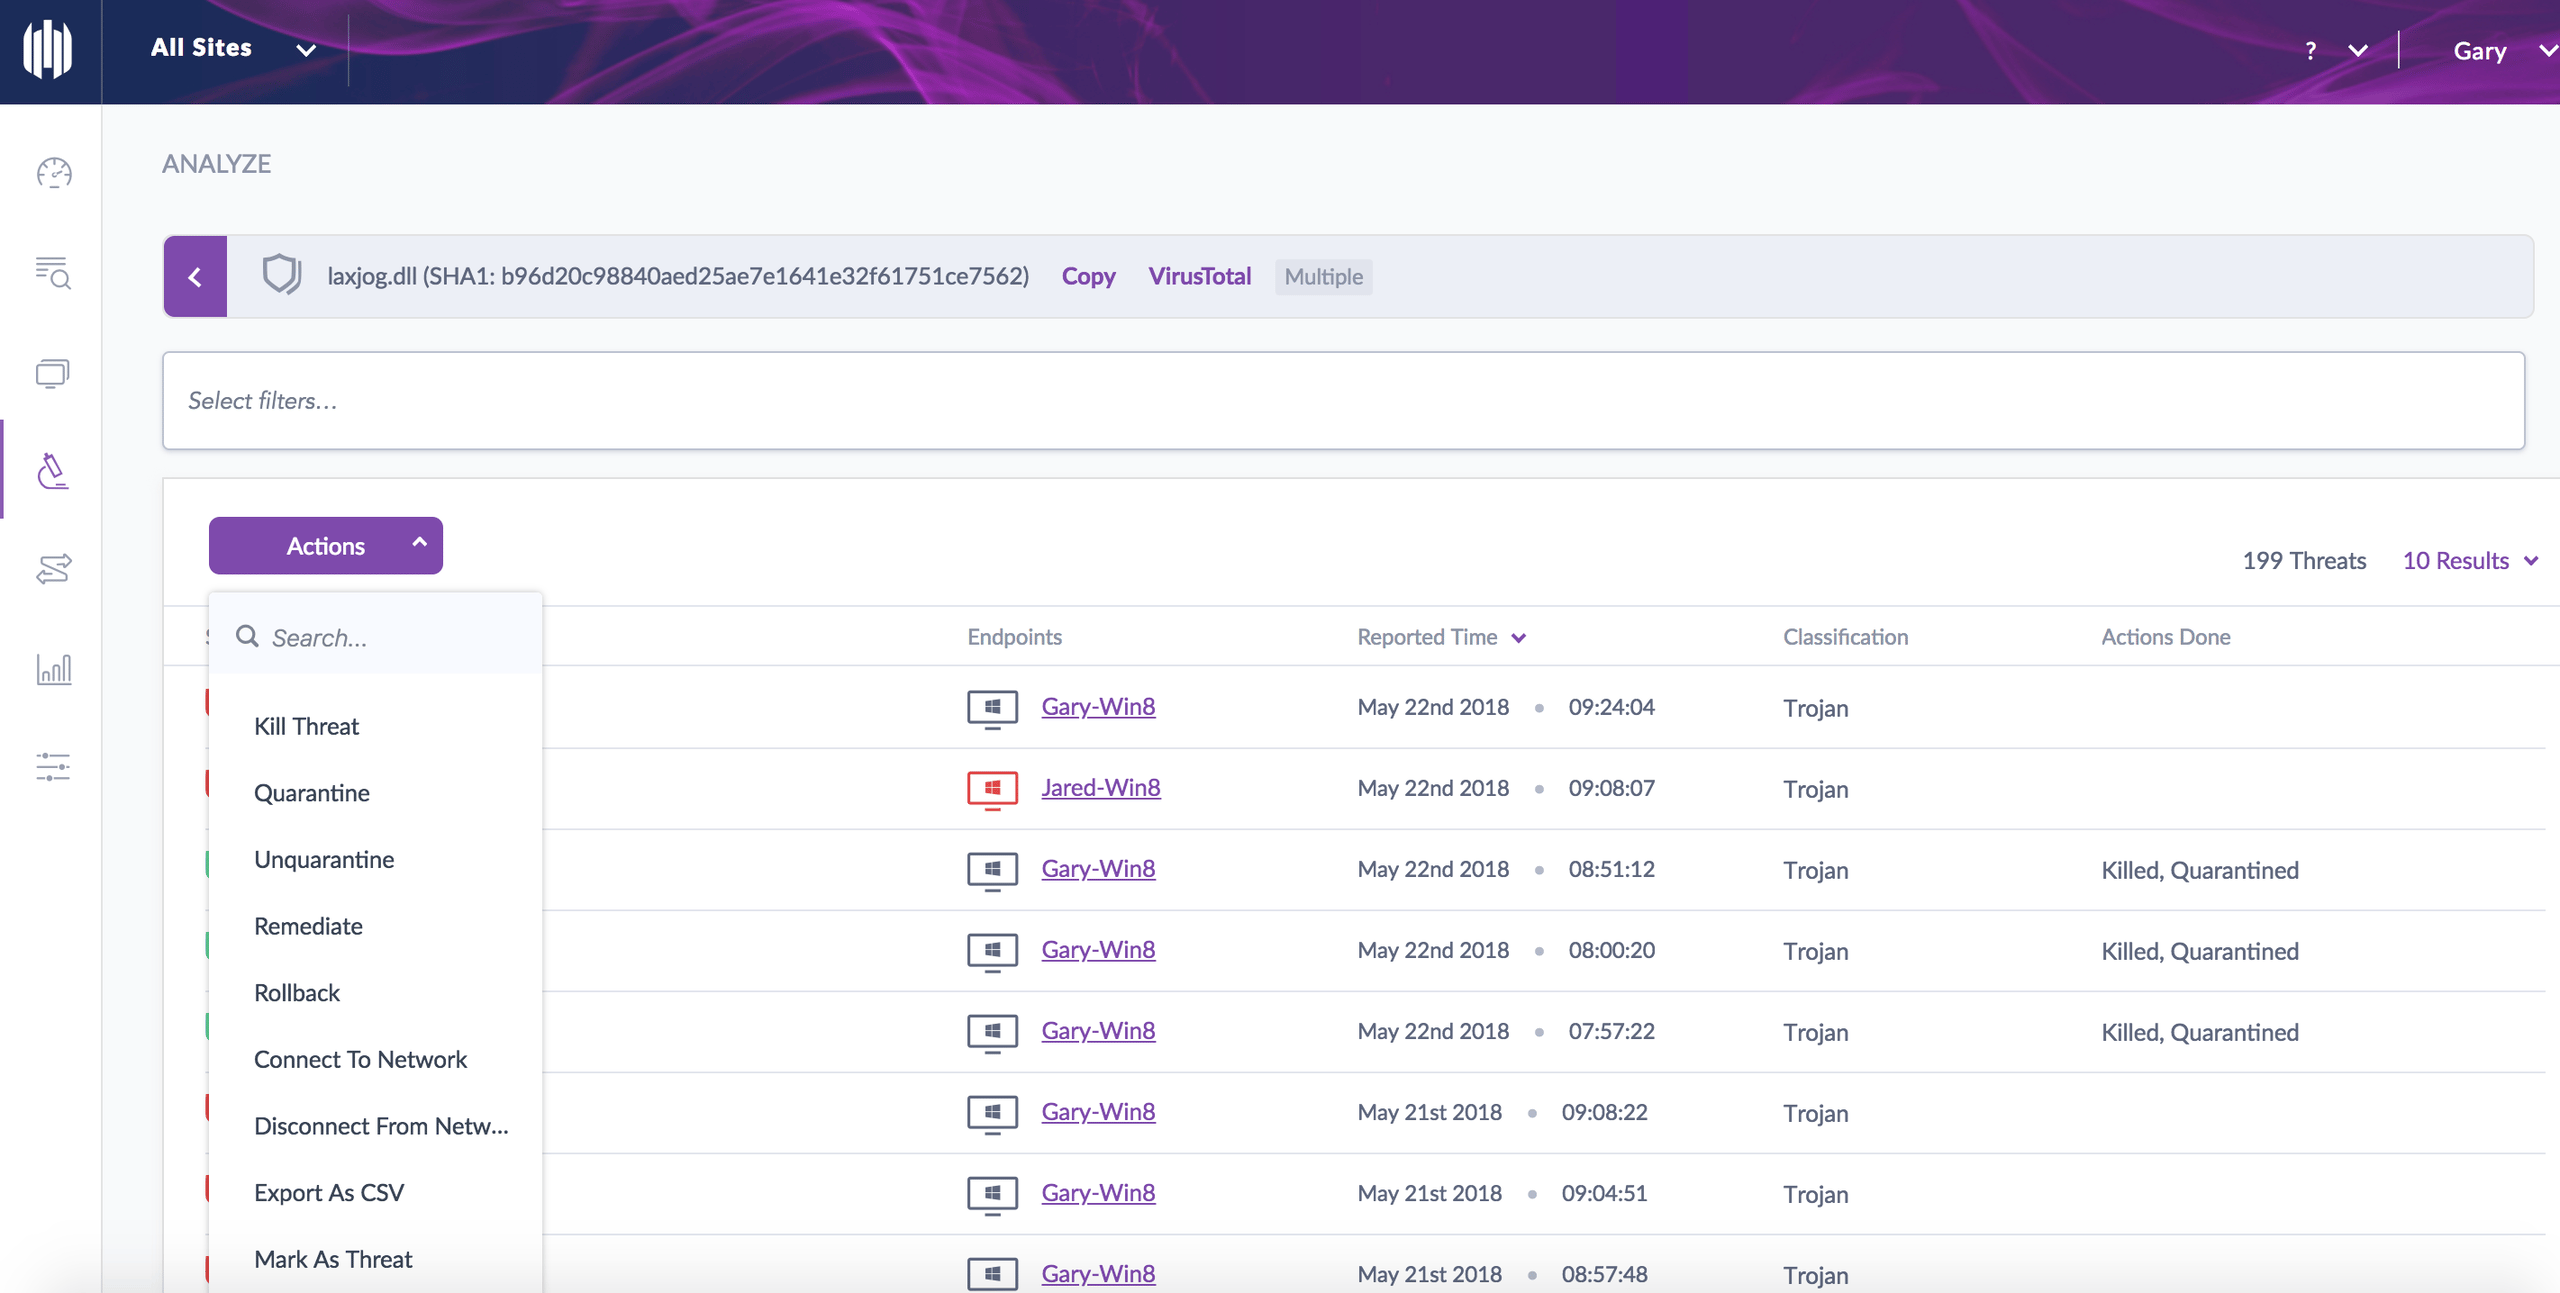This screenshot has height=1293, width=2560.
Task: Select Remediate from Actions menu
Action: click(308, 926)
